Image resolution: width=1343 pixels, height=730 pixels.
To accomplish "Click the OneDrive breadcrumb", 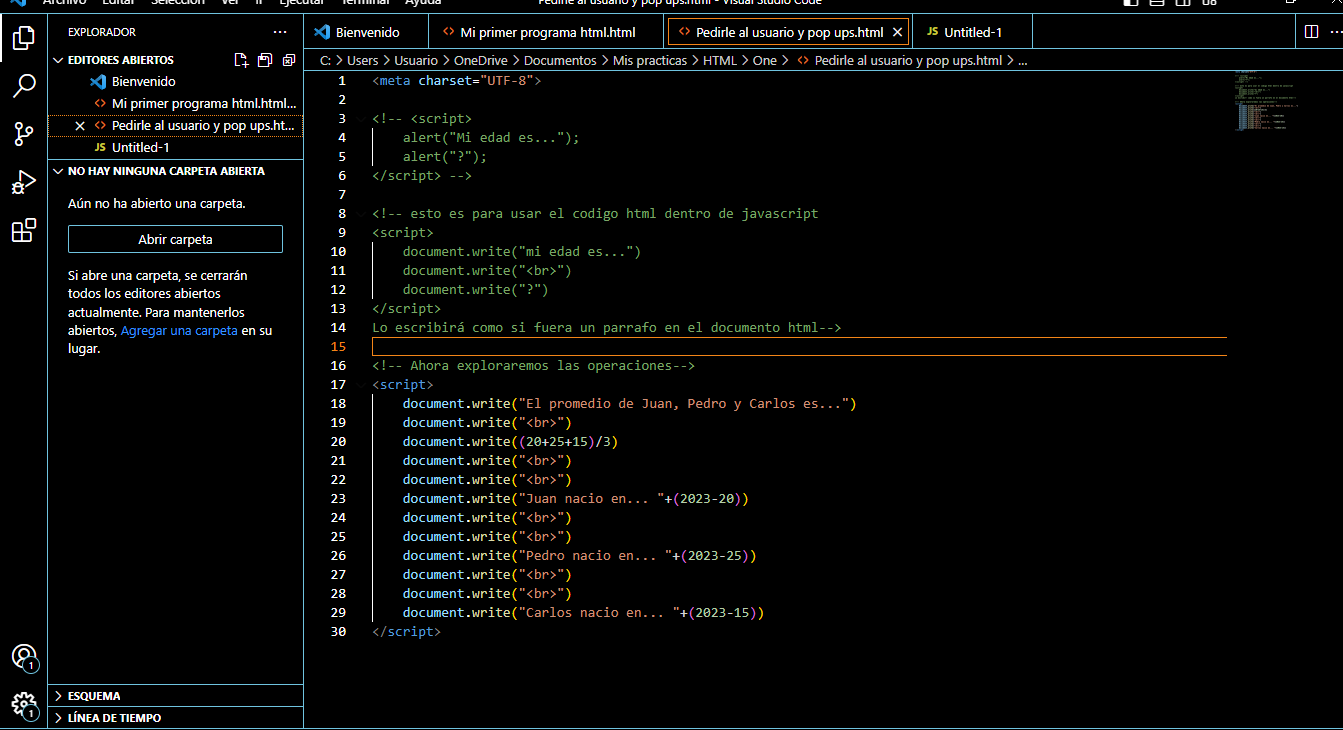I will (481, 60).
